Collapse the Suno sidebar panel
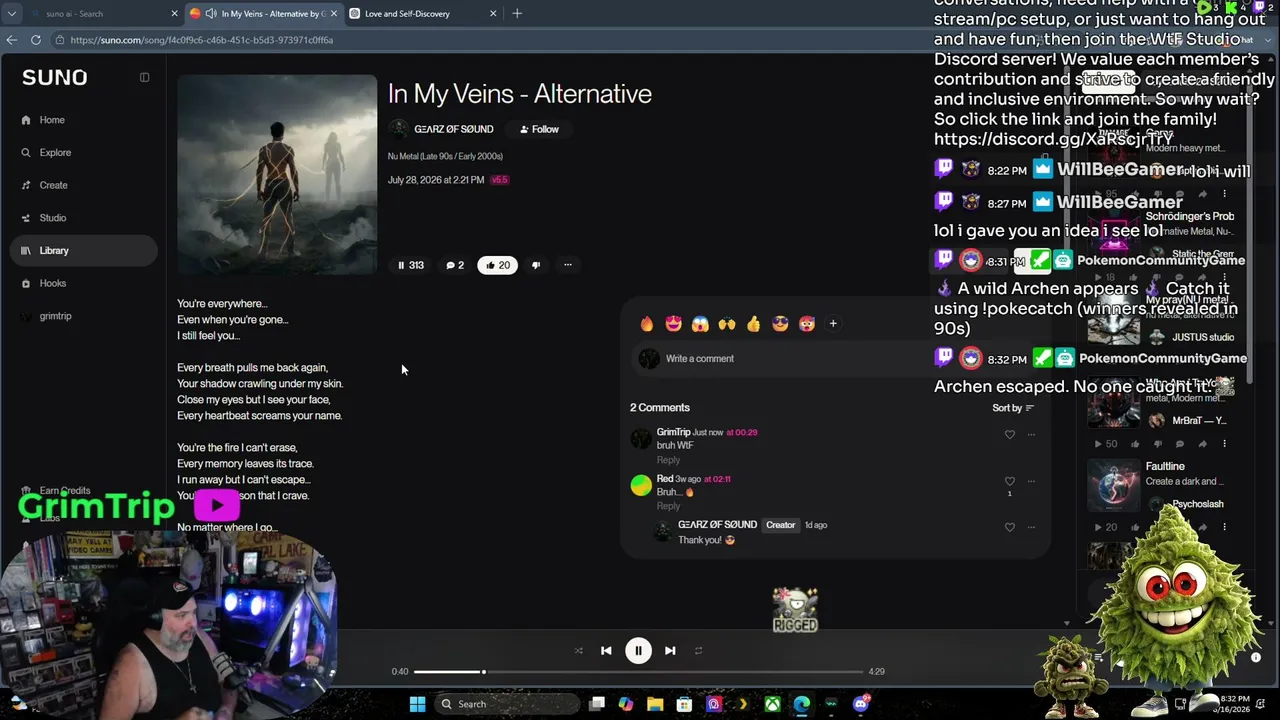 click(144, 77)
